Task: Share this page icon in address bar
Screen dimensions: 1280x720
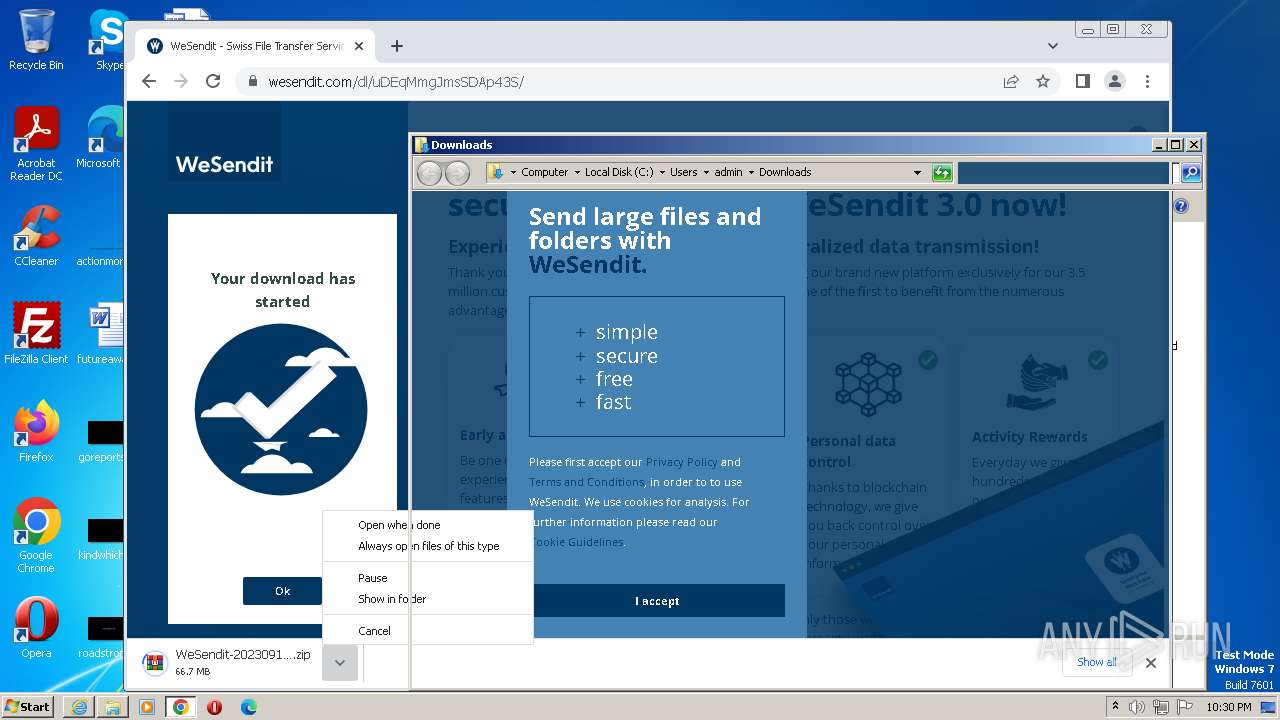Action: (1011, 81)
